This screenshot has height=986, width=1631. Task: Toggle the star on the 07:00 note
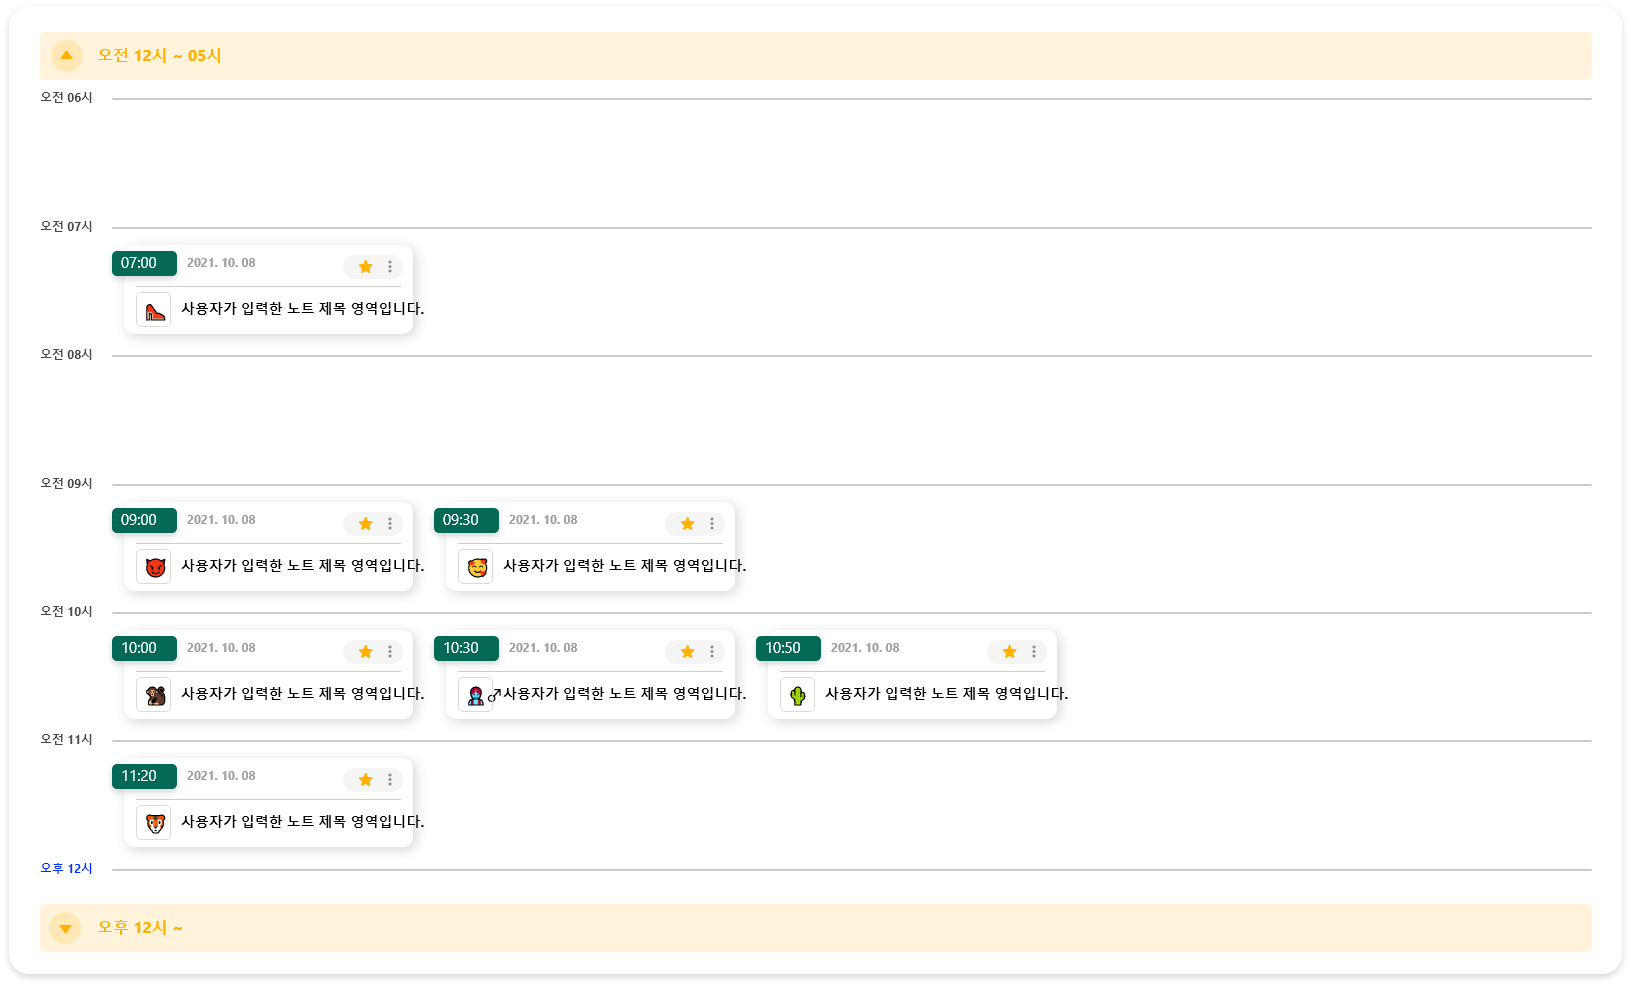click(366, 267)
